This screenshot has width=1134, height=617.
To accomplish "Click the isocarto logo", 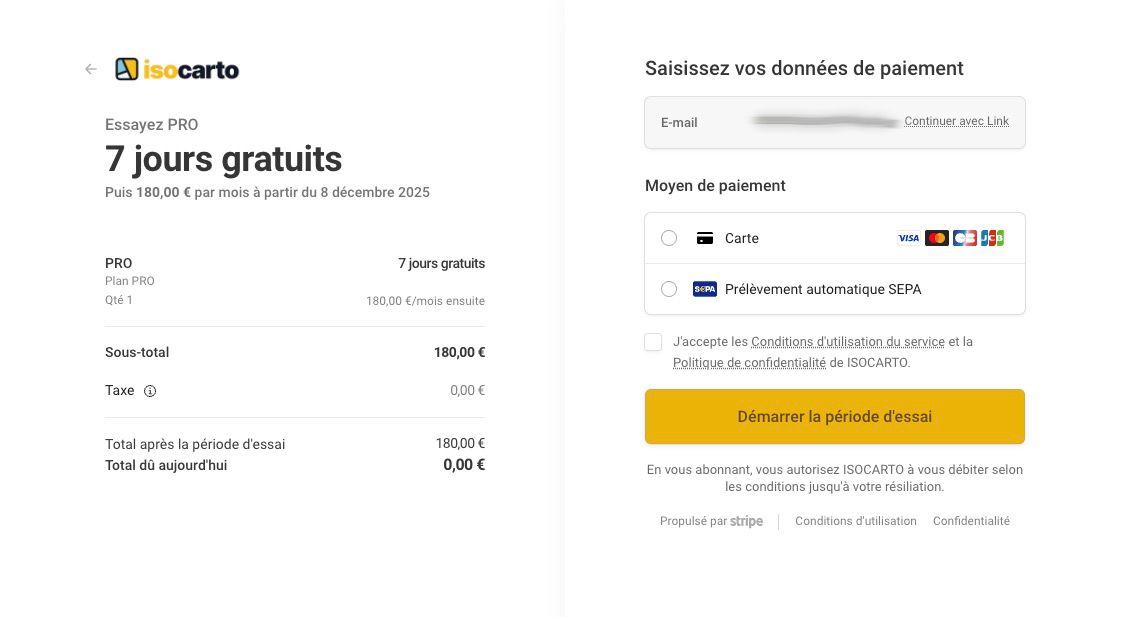I will point(177,68).
